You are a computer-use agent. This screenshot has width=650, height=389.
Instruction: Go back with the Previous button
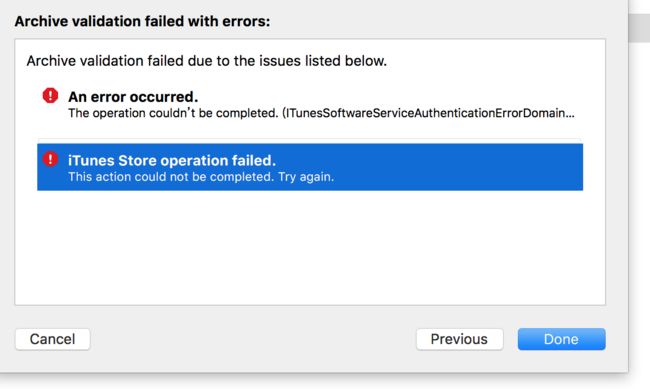click(x=459, y=339)
